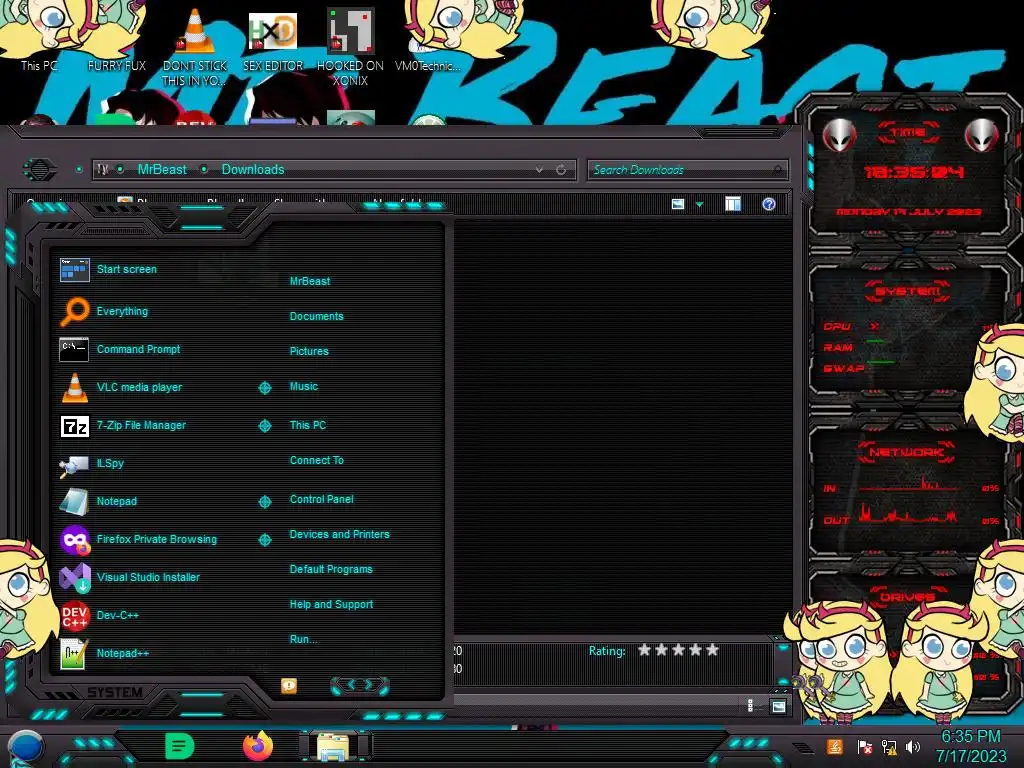Open the clock showing 6:35 PM

(x=971, y=746)
